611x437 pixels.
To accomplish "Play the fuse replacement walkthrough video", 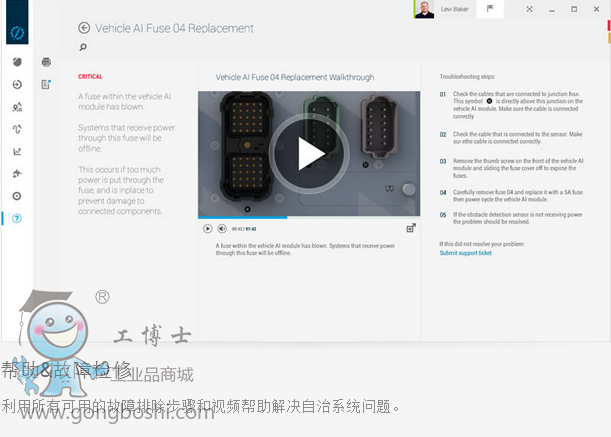I will tap(308, 153).
